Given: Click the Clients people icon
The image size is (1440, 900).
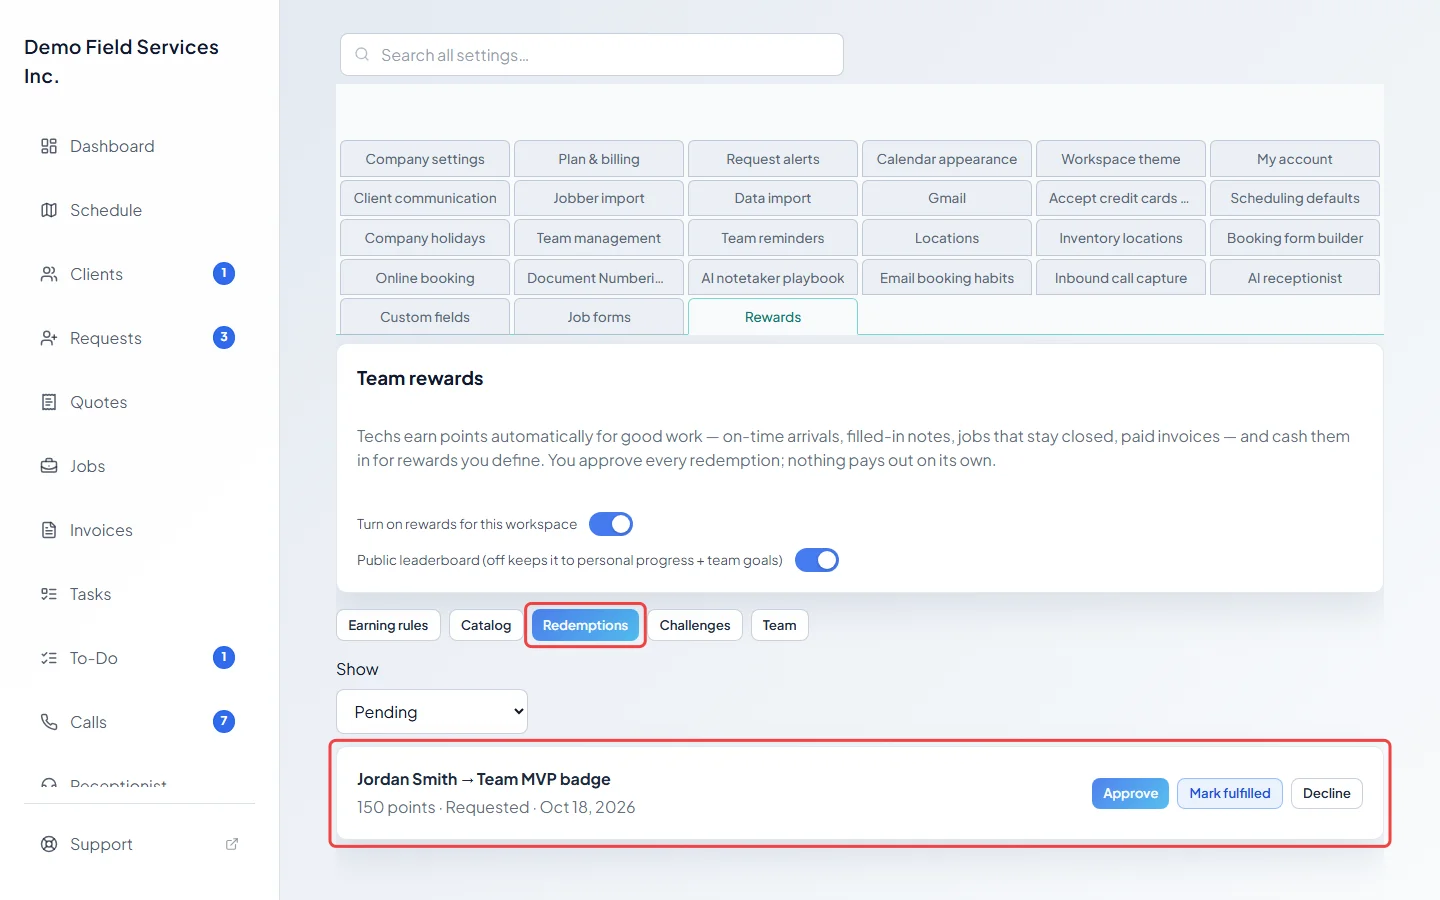Looking at the screenshot, I should click(x=49, y=274).
